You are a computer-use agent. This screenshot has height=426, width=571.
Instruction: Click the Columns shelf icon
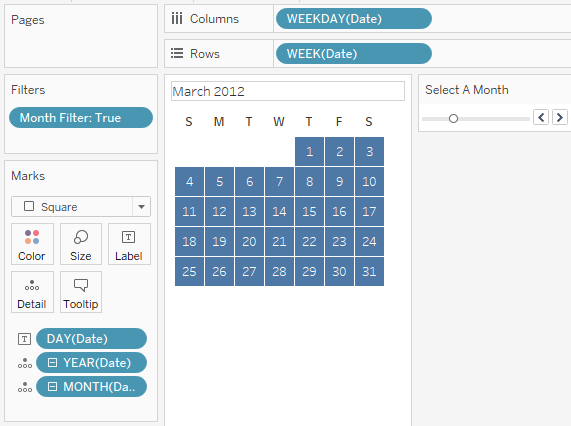coord(177,18)
